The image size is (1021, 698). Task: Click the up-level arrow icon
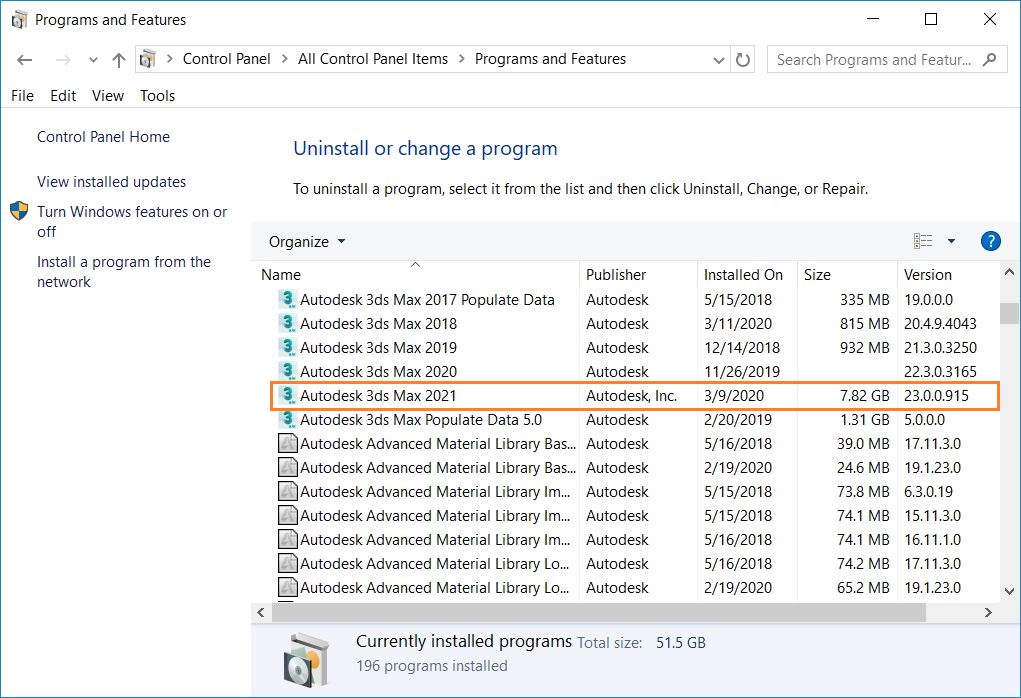click(x=119, y=60)
